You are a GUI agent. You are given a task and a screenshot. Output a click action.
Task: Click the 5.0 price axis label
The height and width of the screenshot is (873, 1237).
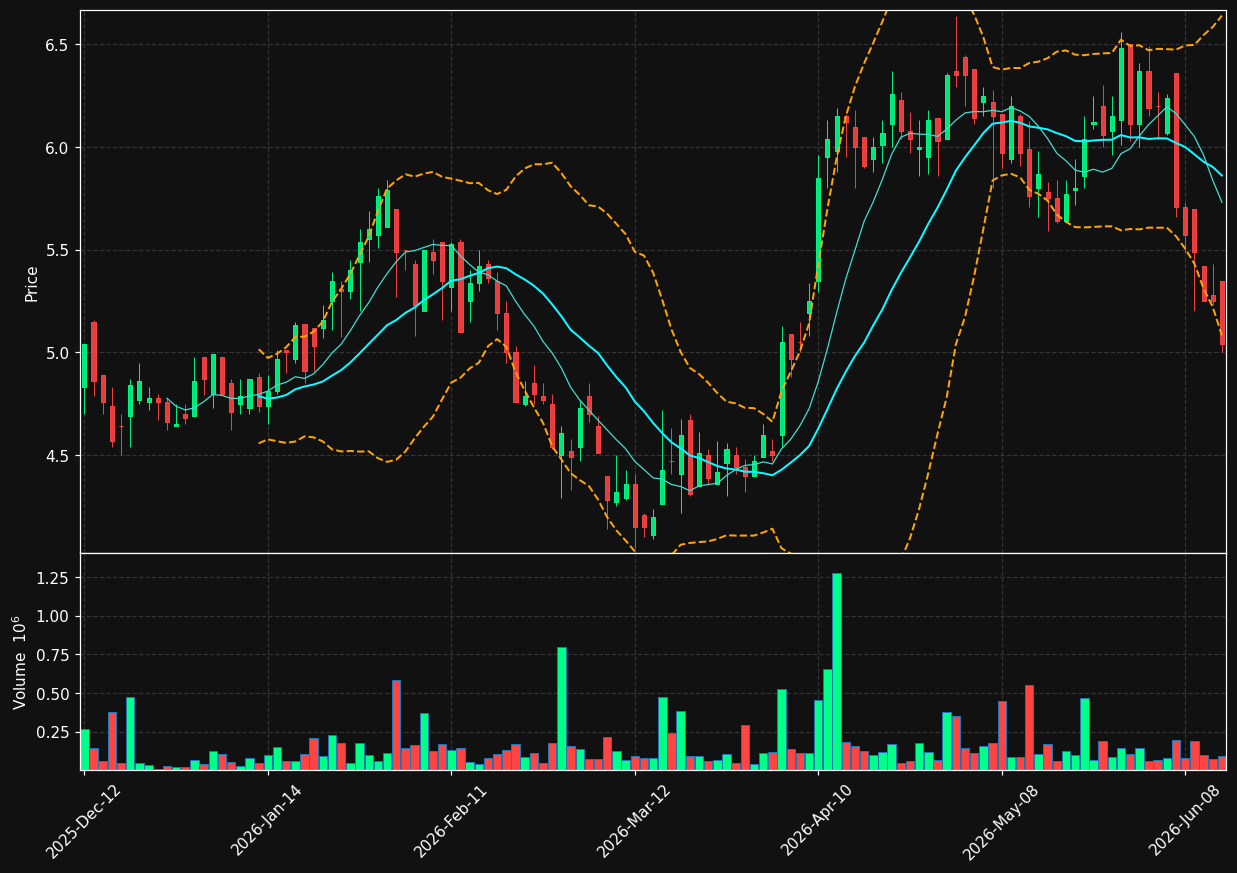56,353
